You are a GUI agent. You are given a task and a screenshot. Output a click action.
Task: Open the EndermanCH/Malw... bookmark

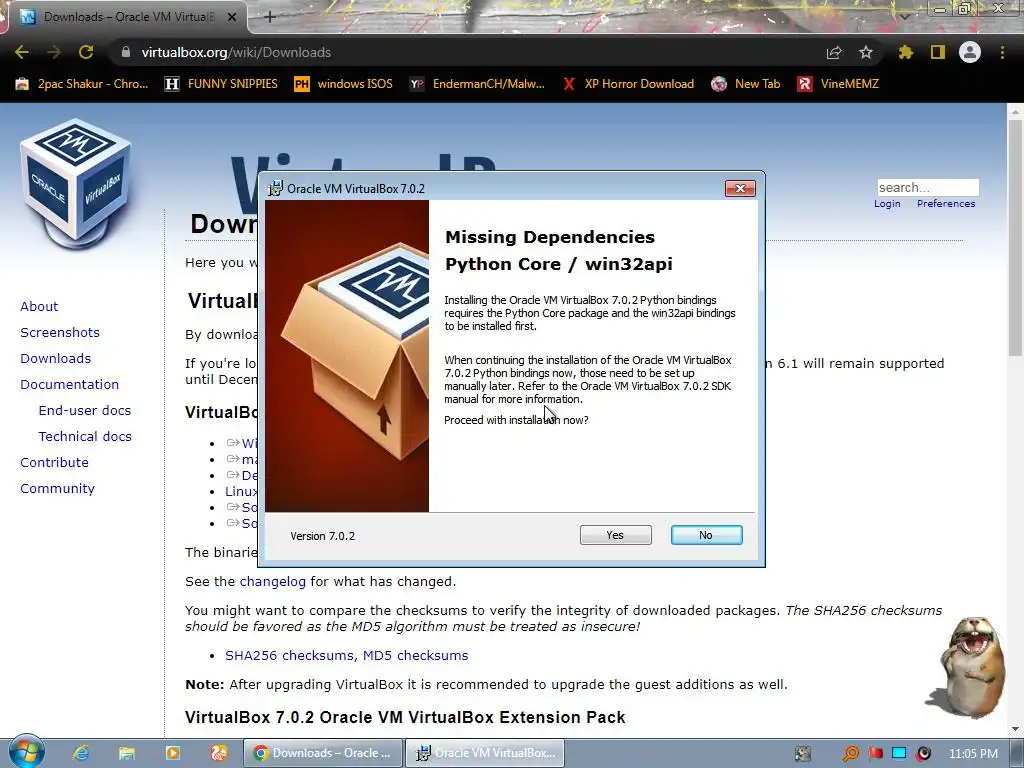click(477, 84)
